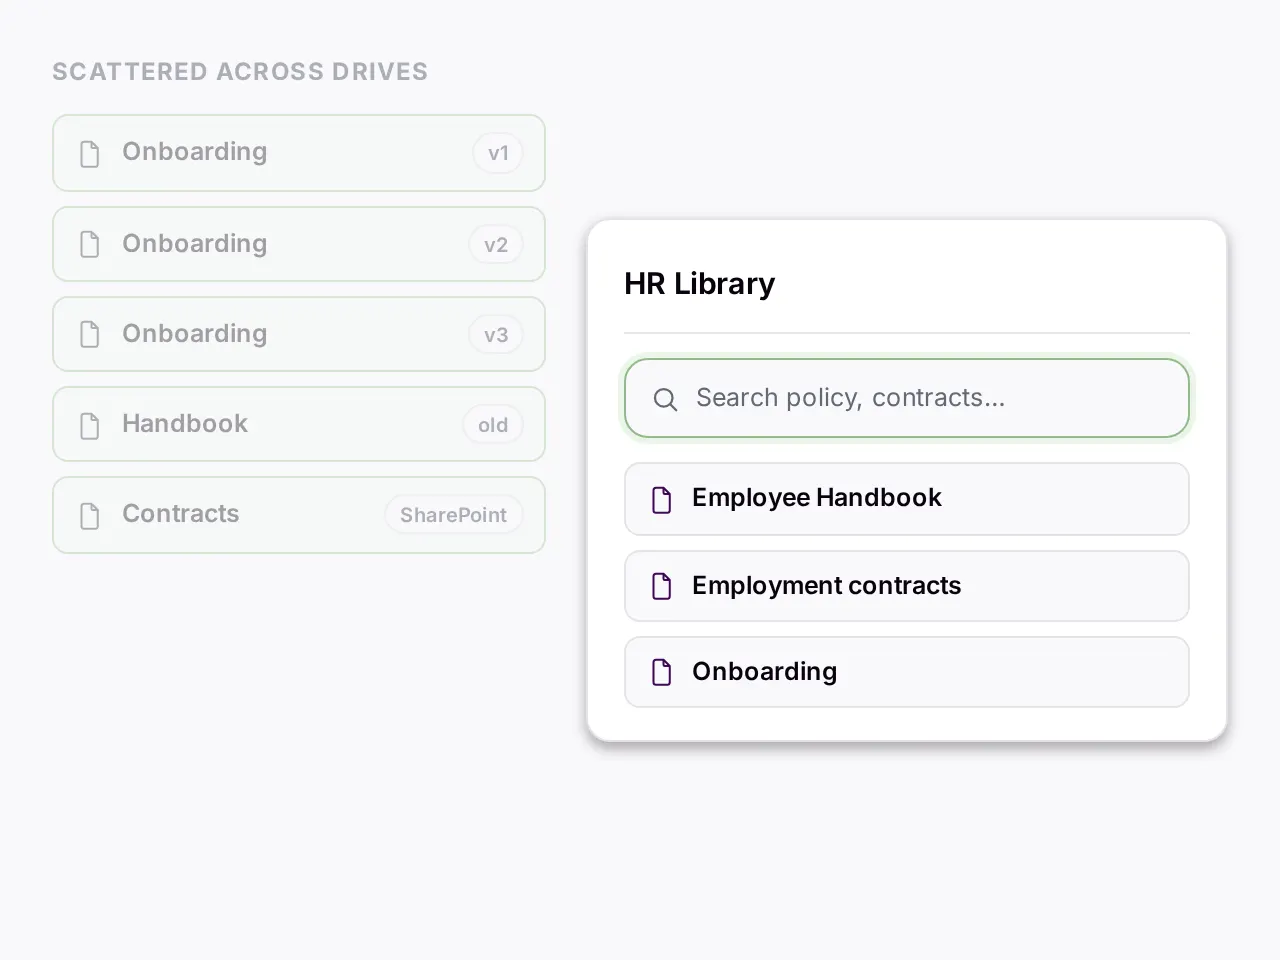This screenshot has height=960, width=1280.
Task: Click the Scattered Across Drives heading
Action: click(x=240, y=72)
